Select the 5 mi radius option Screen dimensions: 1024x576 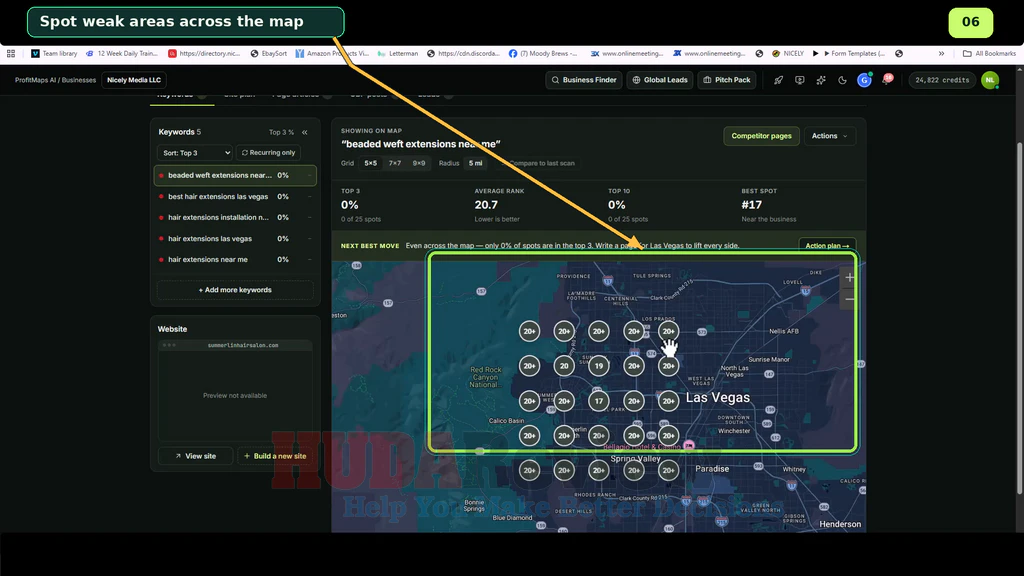tap(475, 163)
